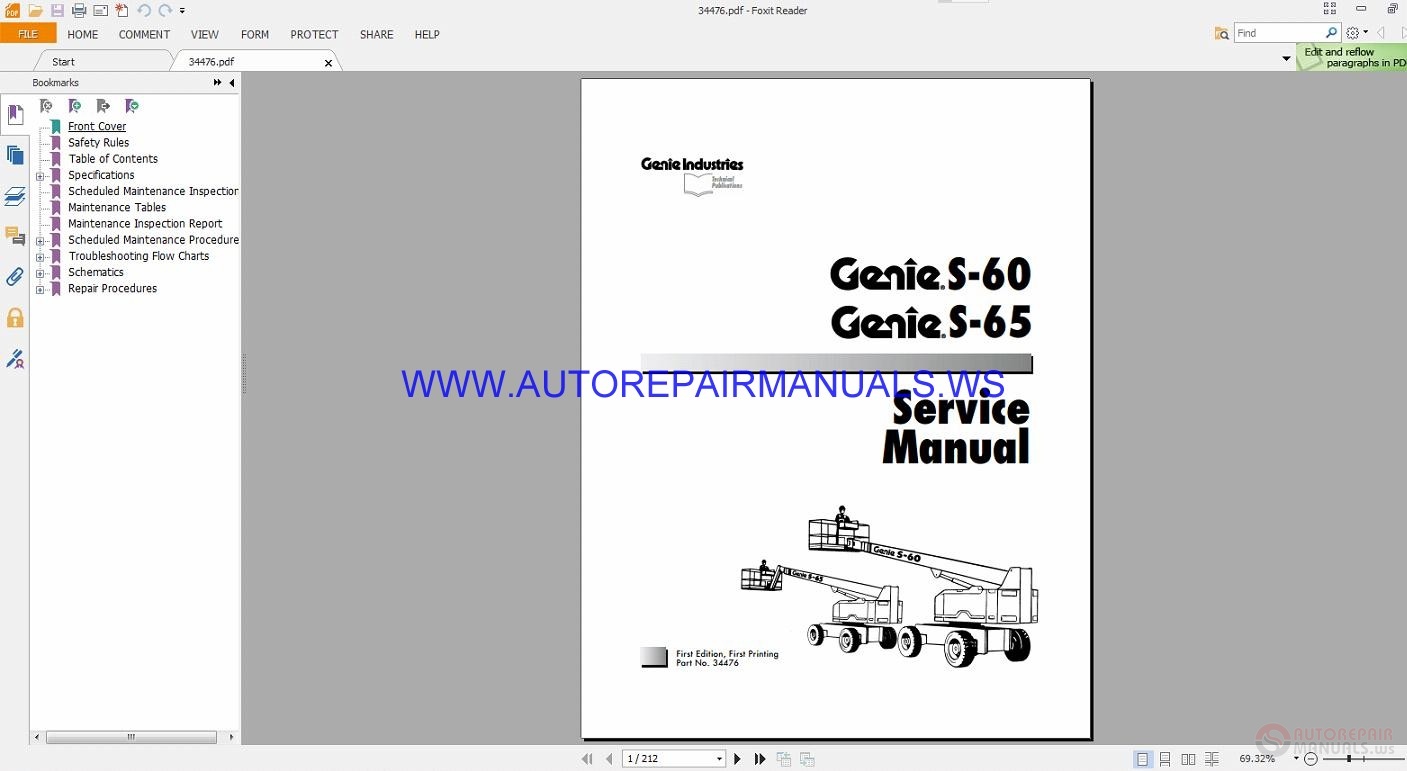The height and width of the screenshot is (771, 1407).
Task: Go to the first page
Action: coord(587,759)
